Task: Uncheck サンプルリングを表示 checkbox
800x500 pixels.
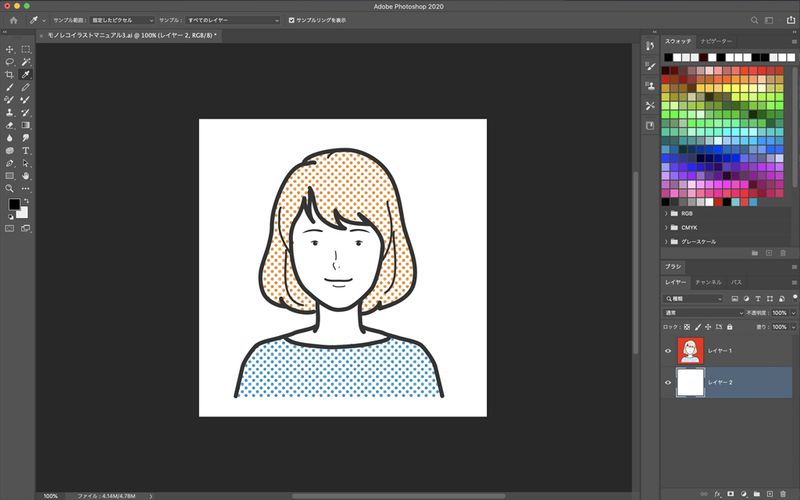Action: (291, 20)
